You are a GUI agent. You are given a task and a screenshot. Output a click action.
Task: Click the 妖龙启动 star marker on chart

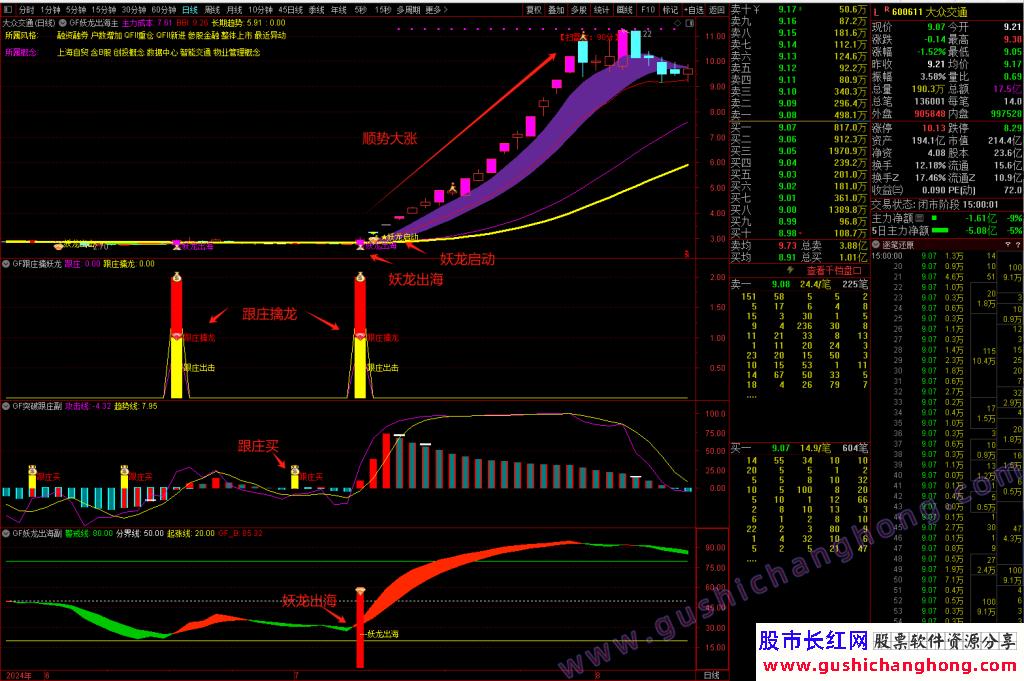384,237
